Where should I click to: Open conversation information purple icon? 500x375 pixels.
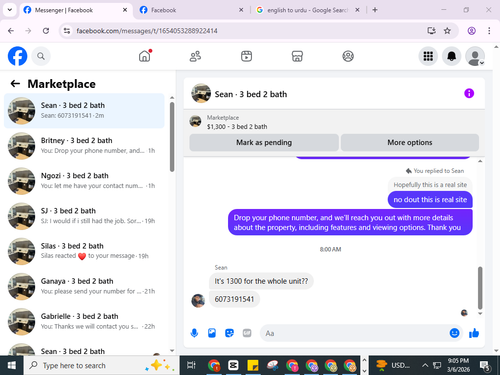469,93
